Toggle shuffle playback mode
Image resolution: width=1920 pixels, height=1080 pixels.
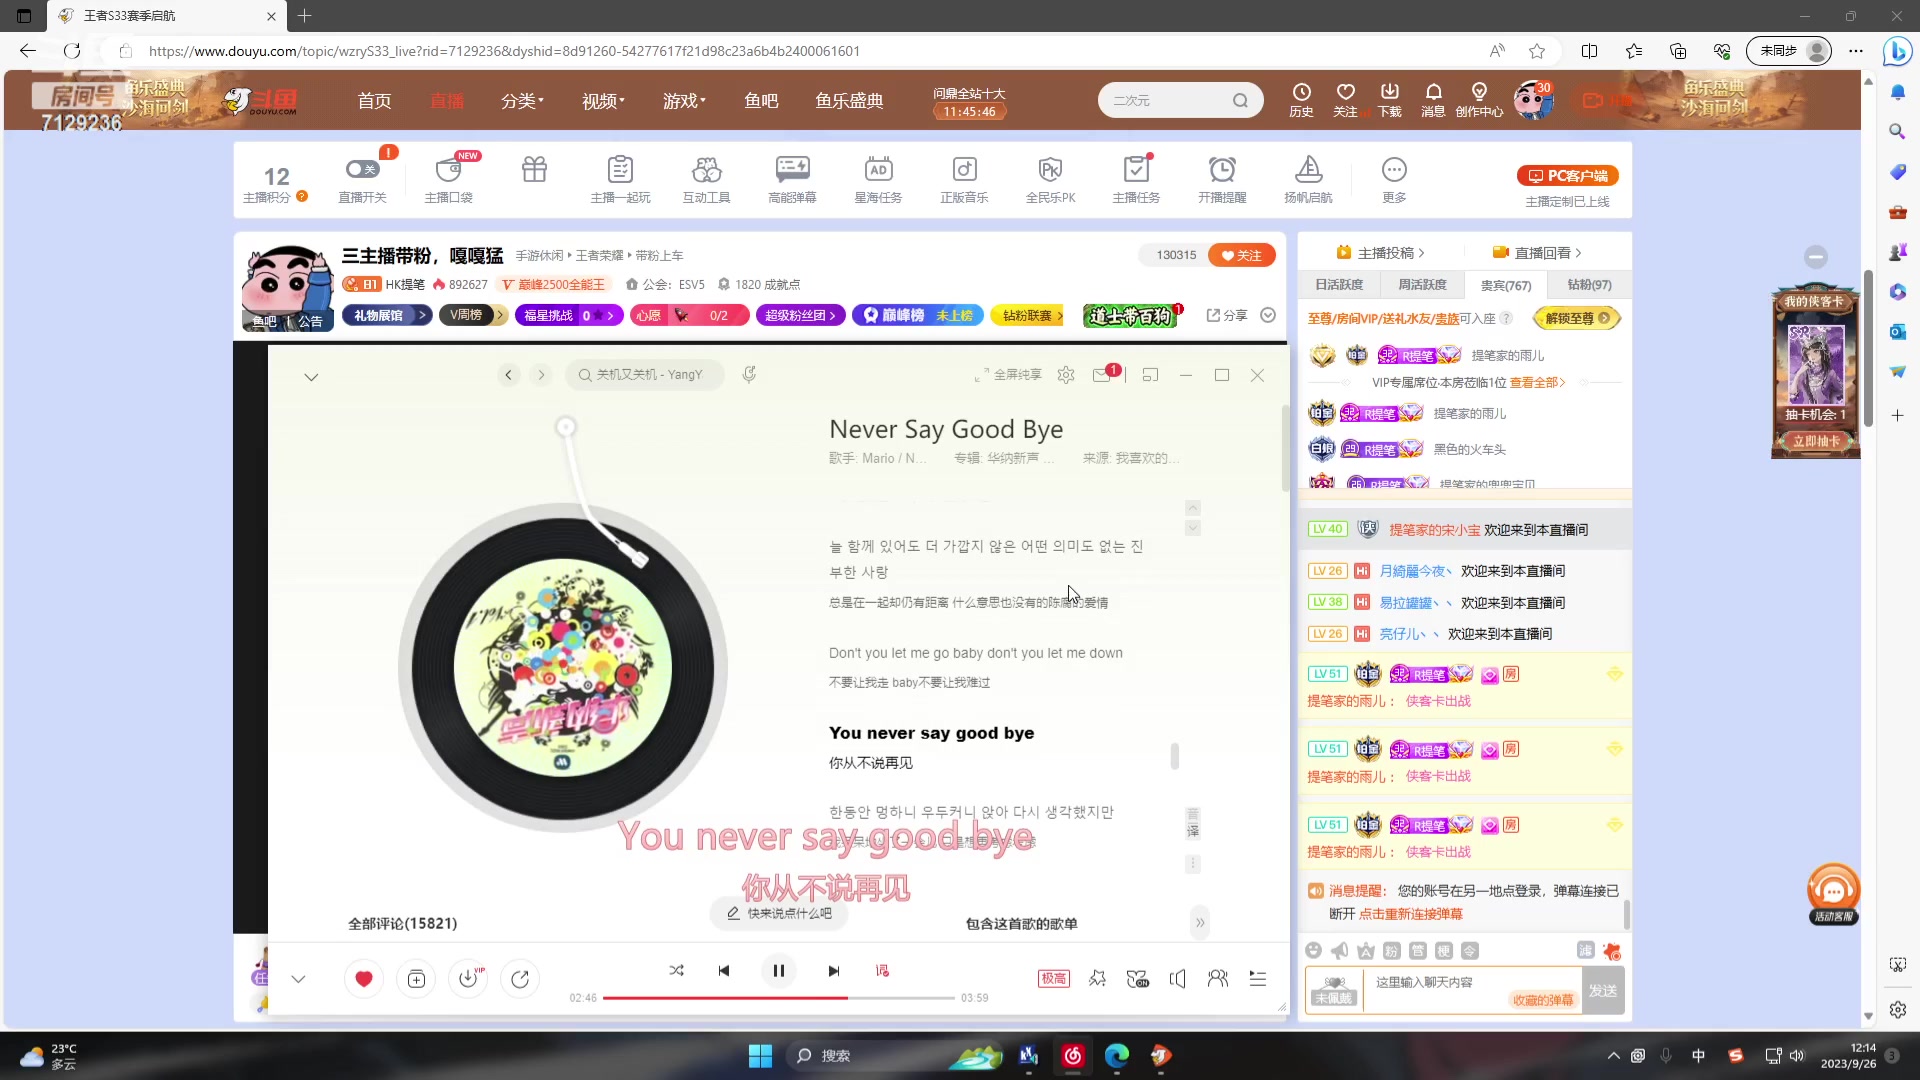[677, 971]
